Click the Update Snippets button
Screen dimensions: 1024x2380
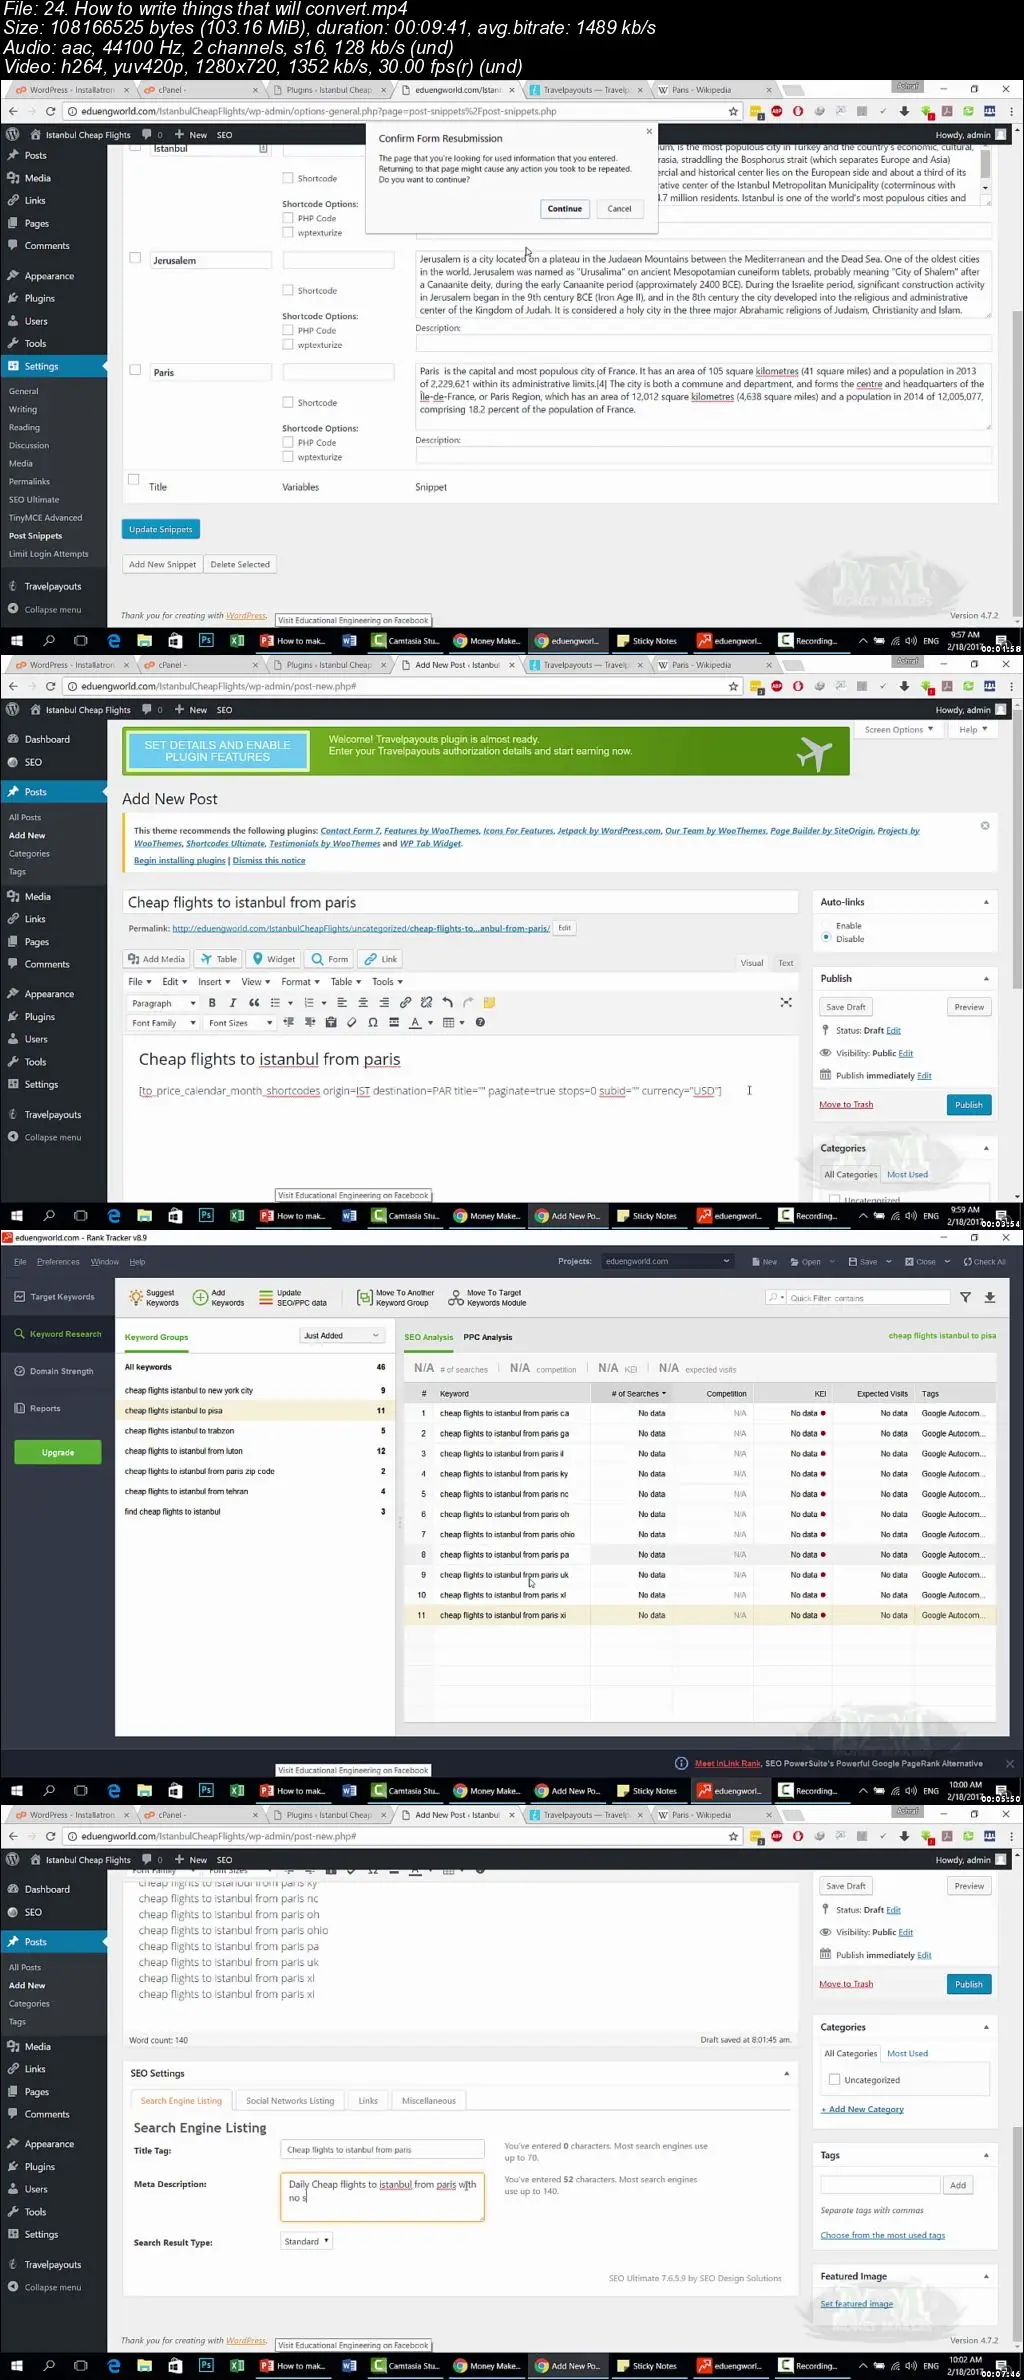coord(161,529)
